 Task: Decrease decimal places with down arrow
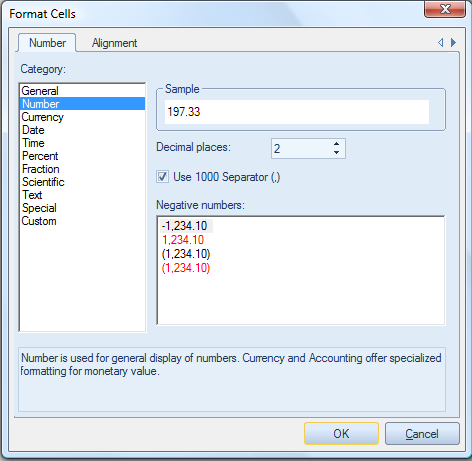click(336, 152)
